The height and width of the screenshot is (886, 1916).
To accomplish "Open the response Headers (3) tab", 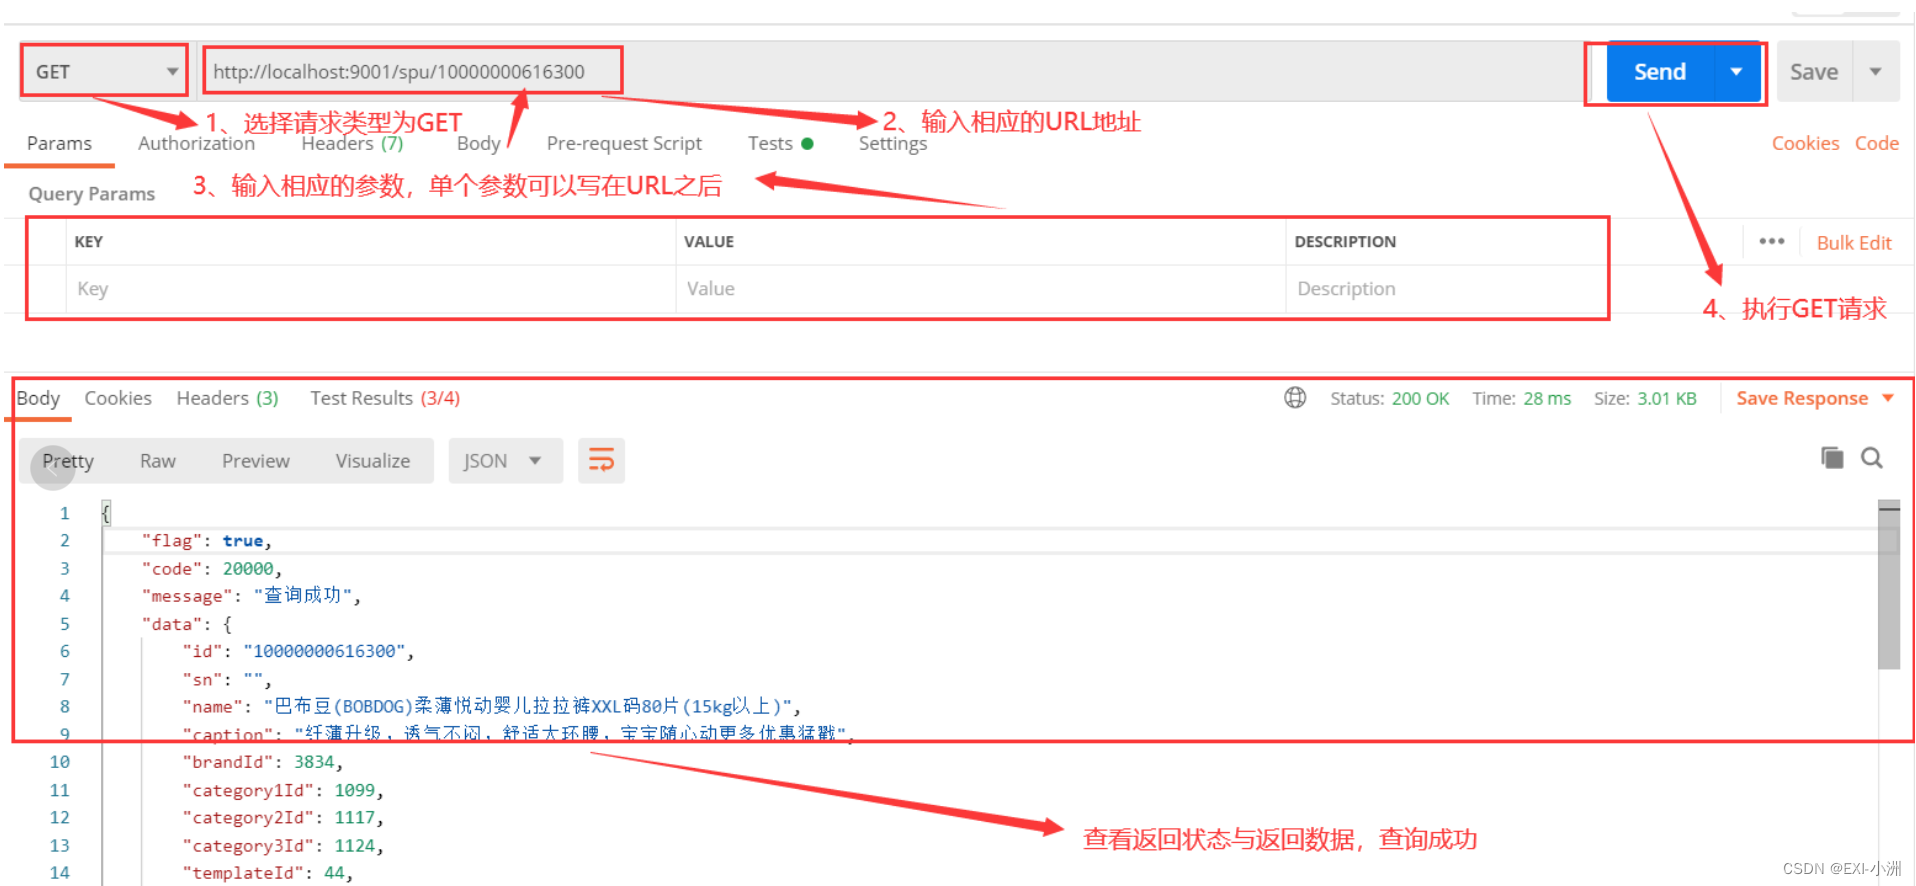I will [x=227, y=398].
